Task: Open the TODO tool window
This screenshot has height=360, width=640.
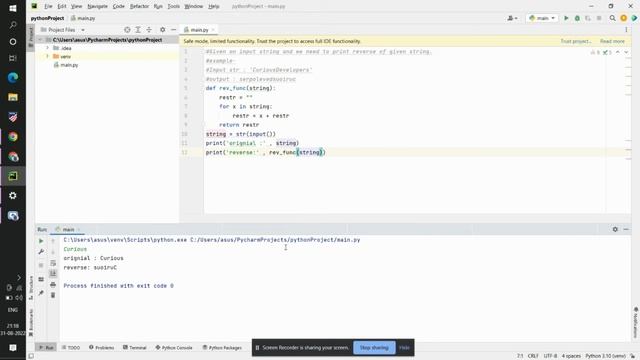Action: click(71, 348)
